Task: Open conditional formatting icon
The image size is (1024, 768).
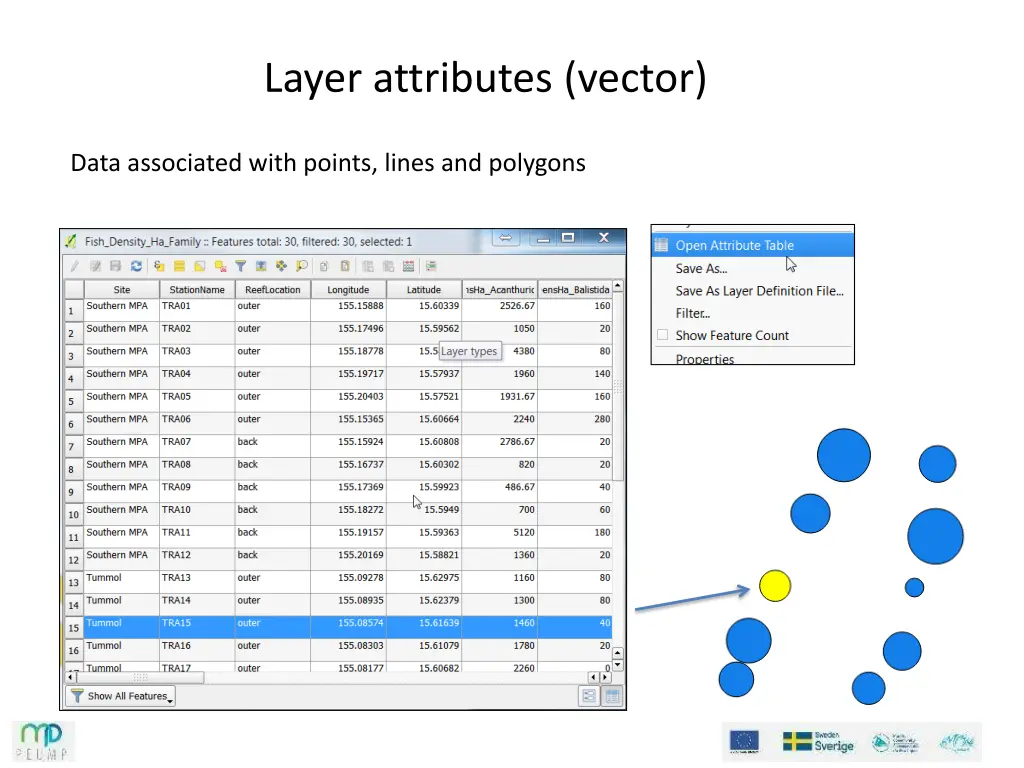Action: (x=431, y=266)
